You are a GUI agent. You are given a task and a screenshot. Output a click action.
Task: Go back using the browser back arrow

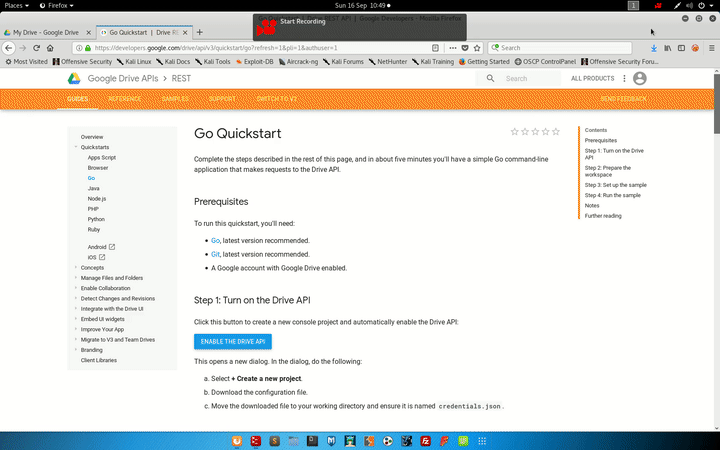point(9,47)
